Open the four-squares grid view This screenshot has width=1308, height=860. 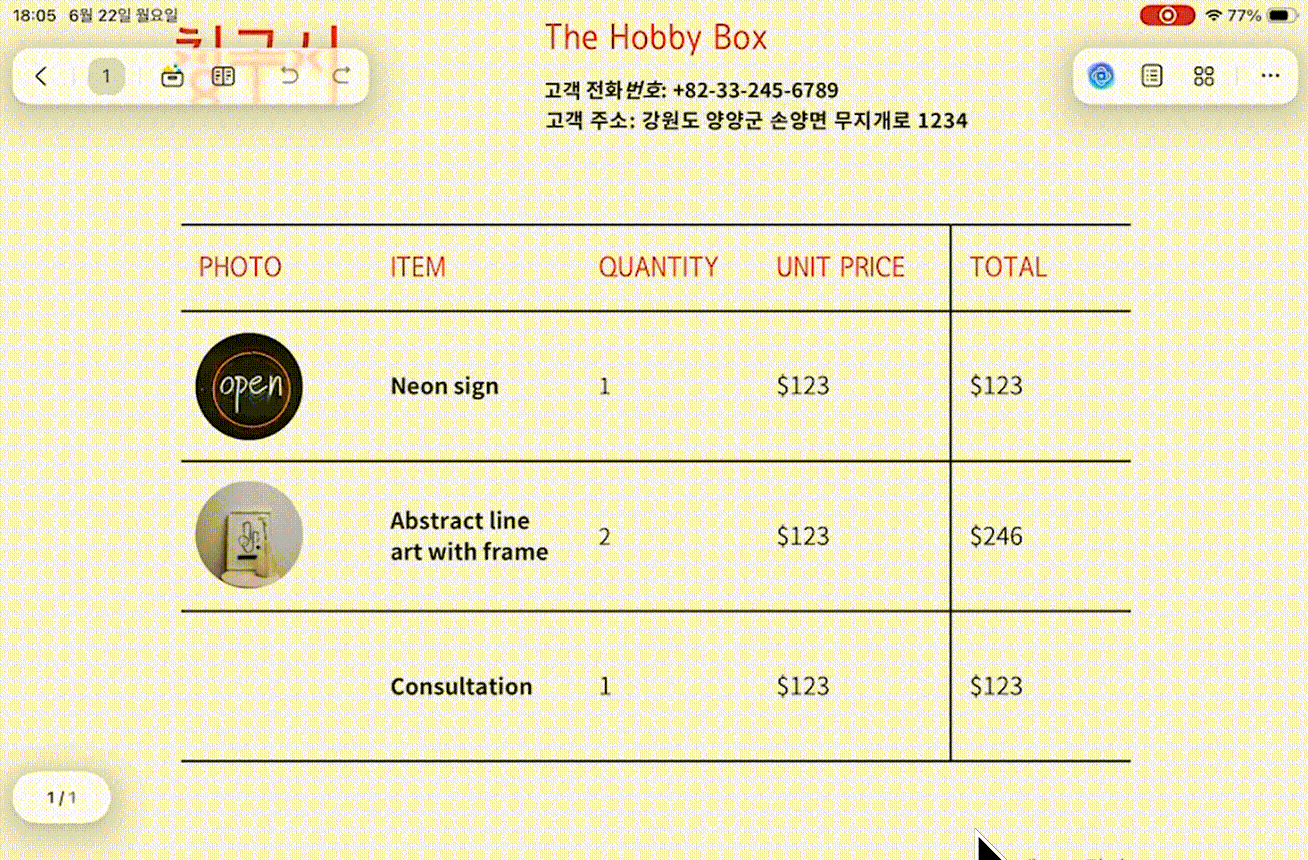[x=1204, y=76]
